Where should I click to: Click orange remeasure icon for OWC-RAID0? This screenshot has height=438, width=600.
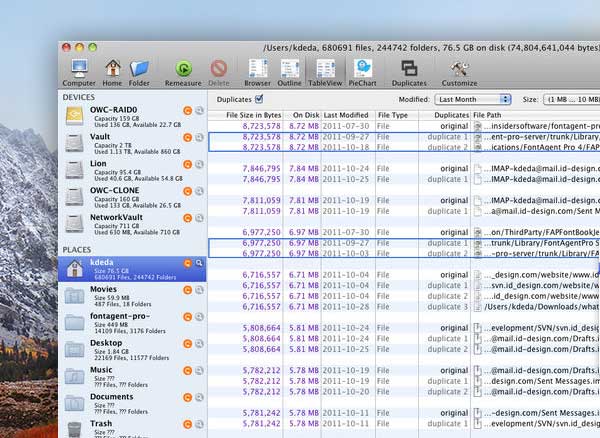pyautogui.click(x=188, y=111)
